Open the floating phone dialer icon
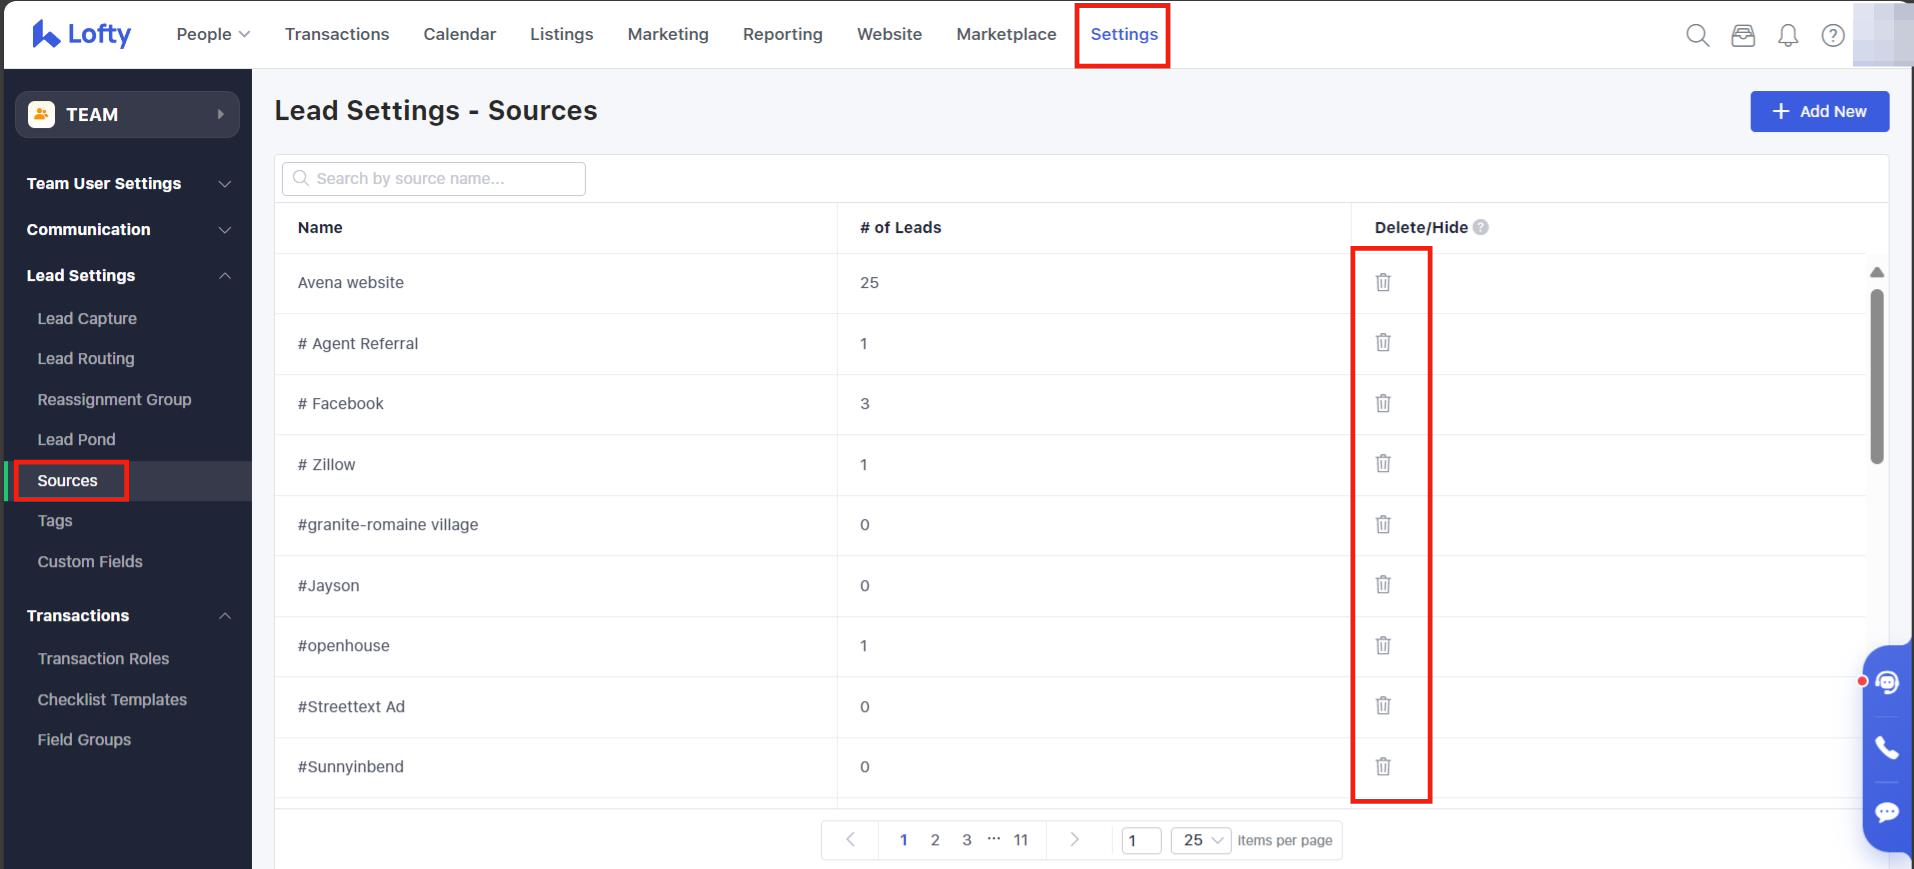Image resolution: width=1914 pixels, height=869 pixels. 1886,747
